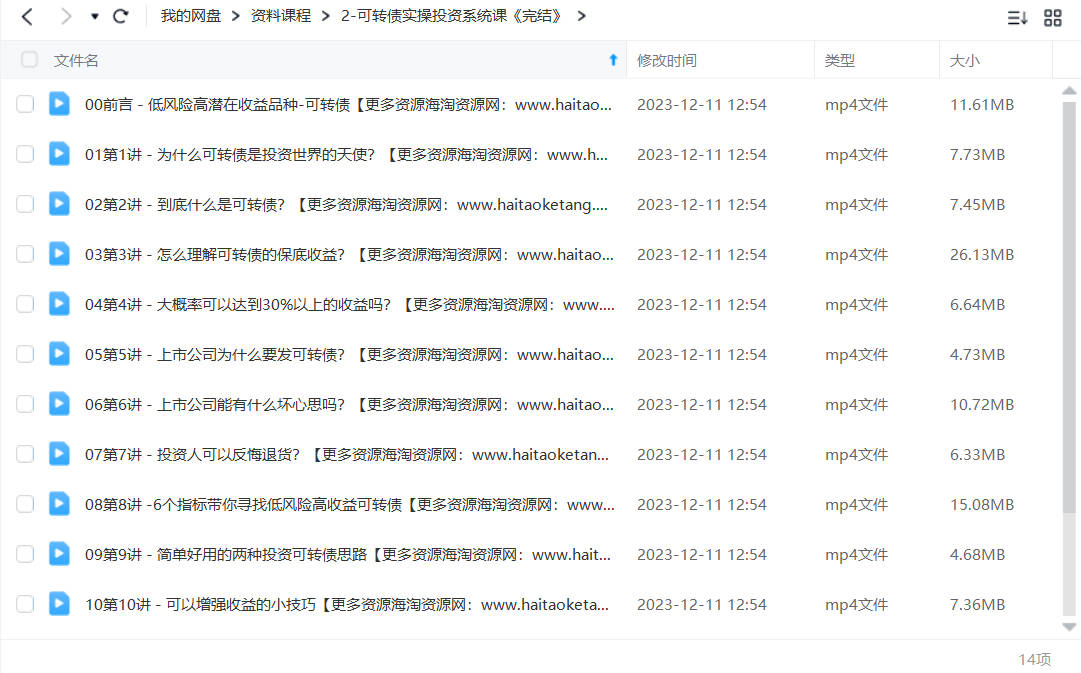Check the box for 10第10讲 file

[x=25, y=604]
